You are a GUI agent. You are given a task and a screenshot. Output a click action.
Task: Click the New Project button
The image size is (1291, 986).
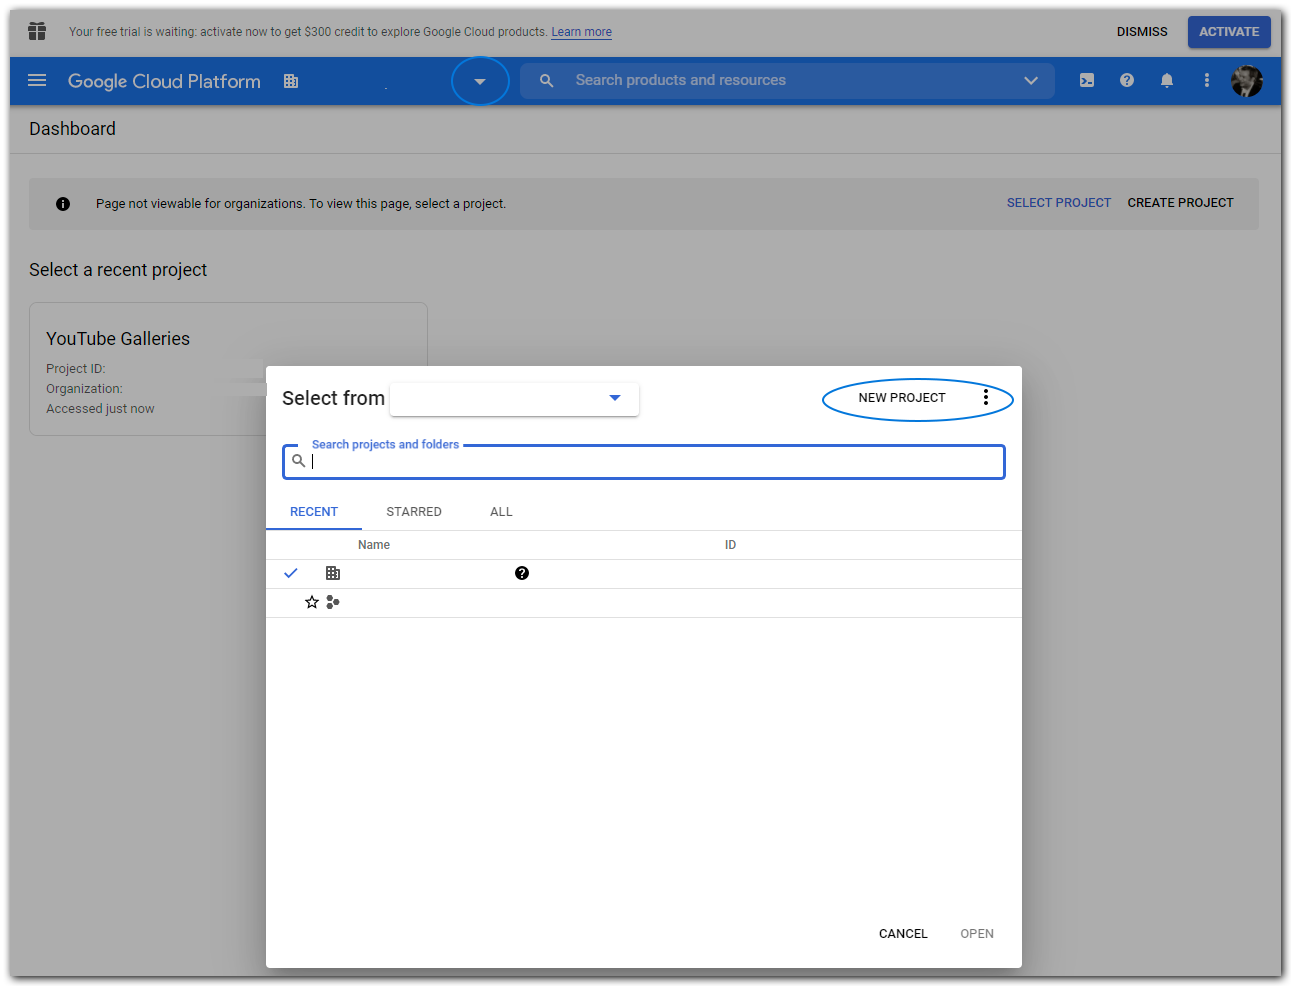pos(901,398)
